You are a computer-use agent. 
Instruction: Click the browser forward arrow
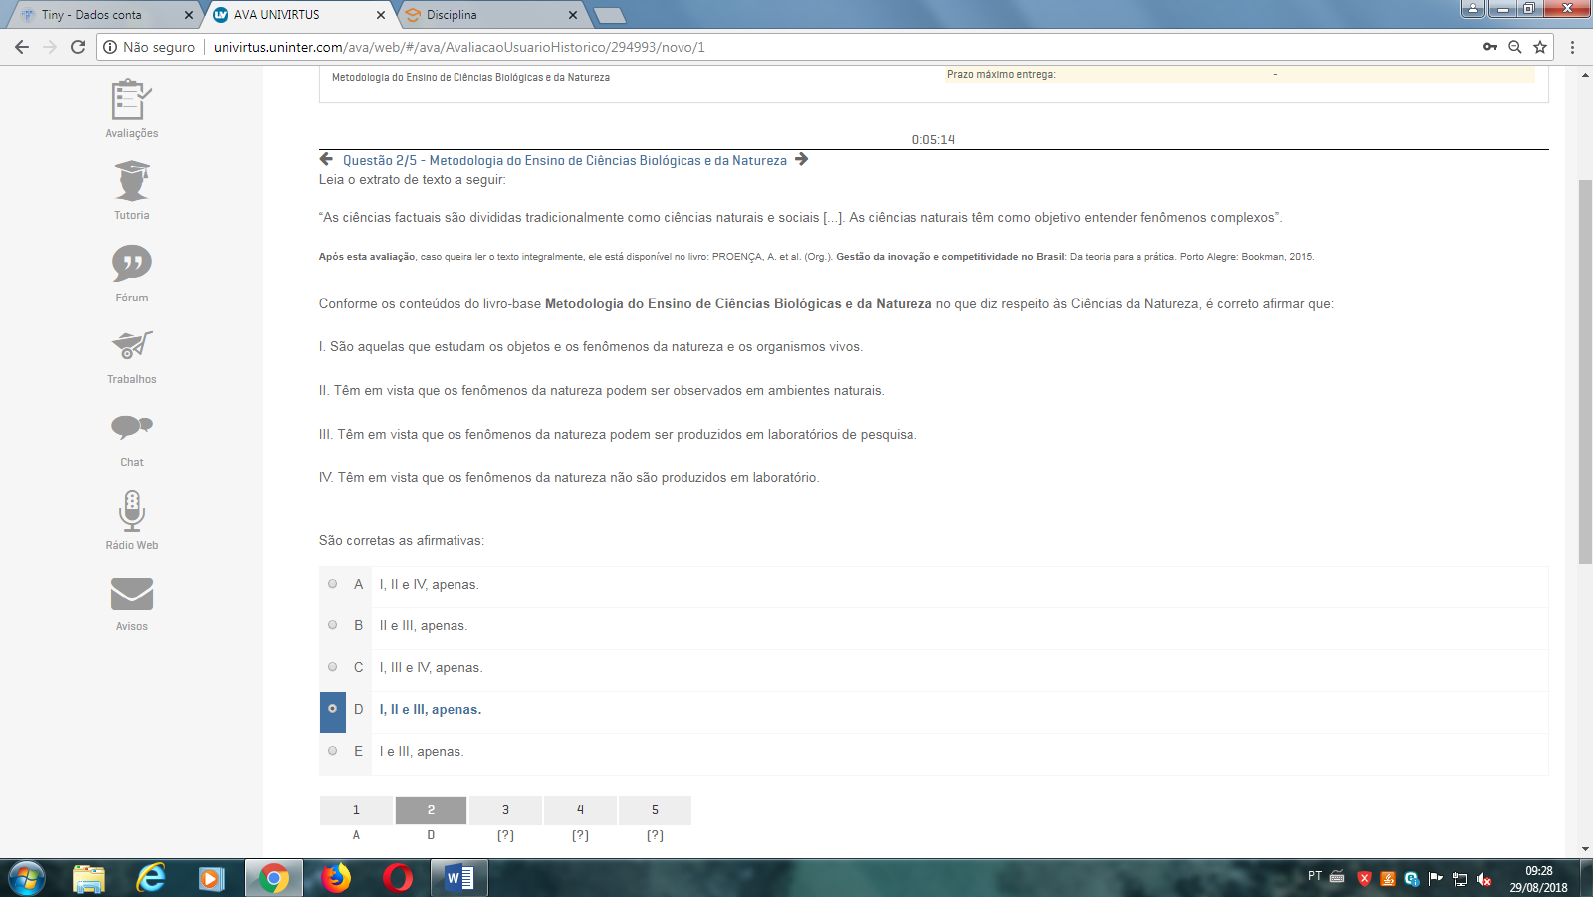coord(50,47)
